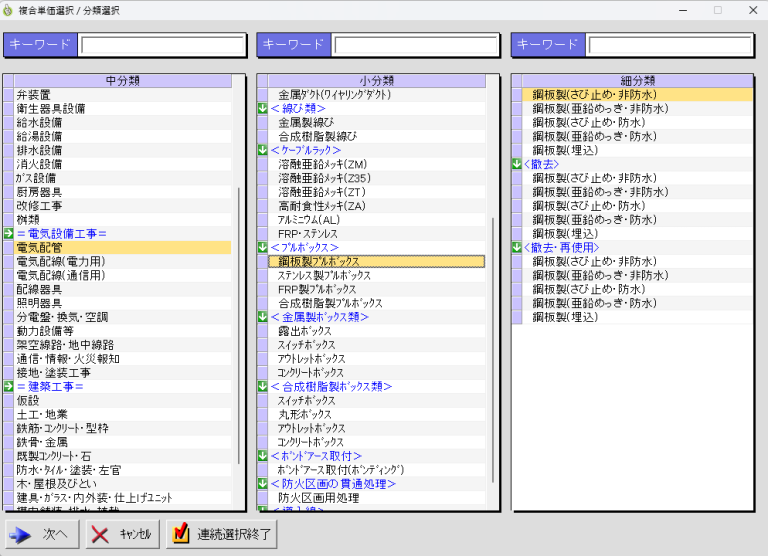
Task: Collapse the <金属製ボックス類> group arrow
Action: (x=263, y=317)
